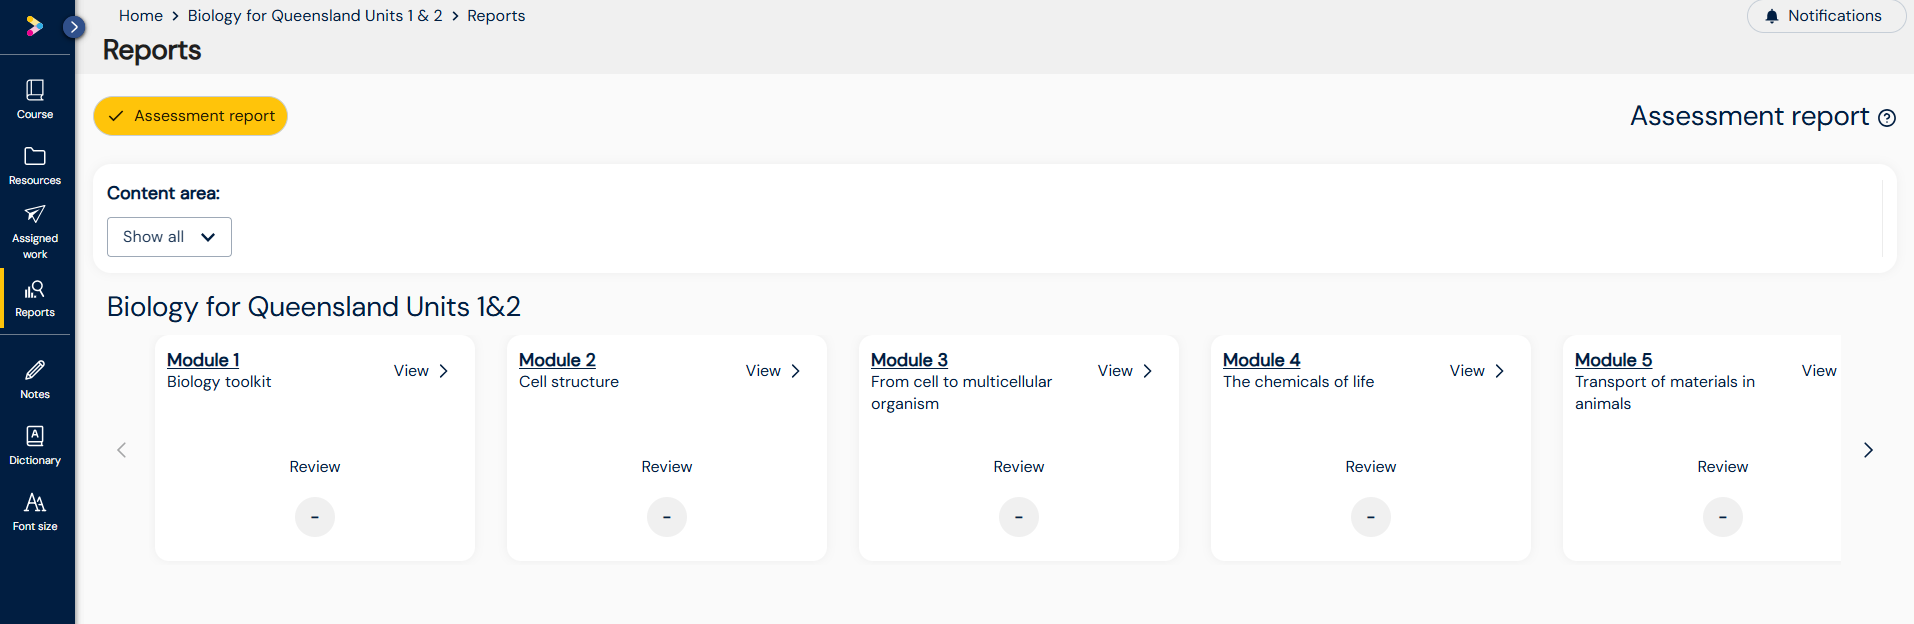Click the app logo in the sidebar
This screenshot has height=624, width=1914.
[34, 26]
